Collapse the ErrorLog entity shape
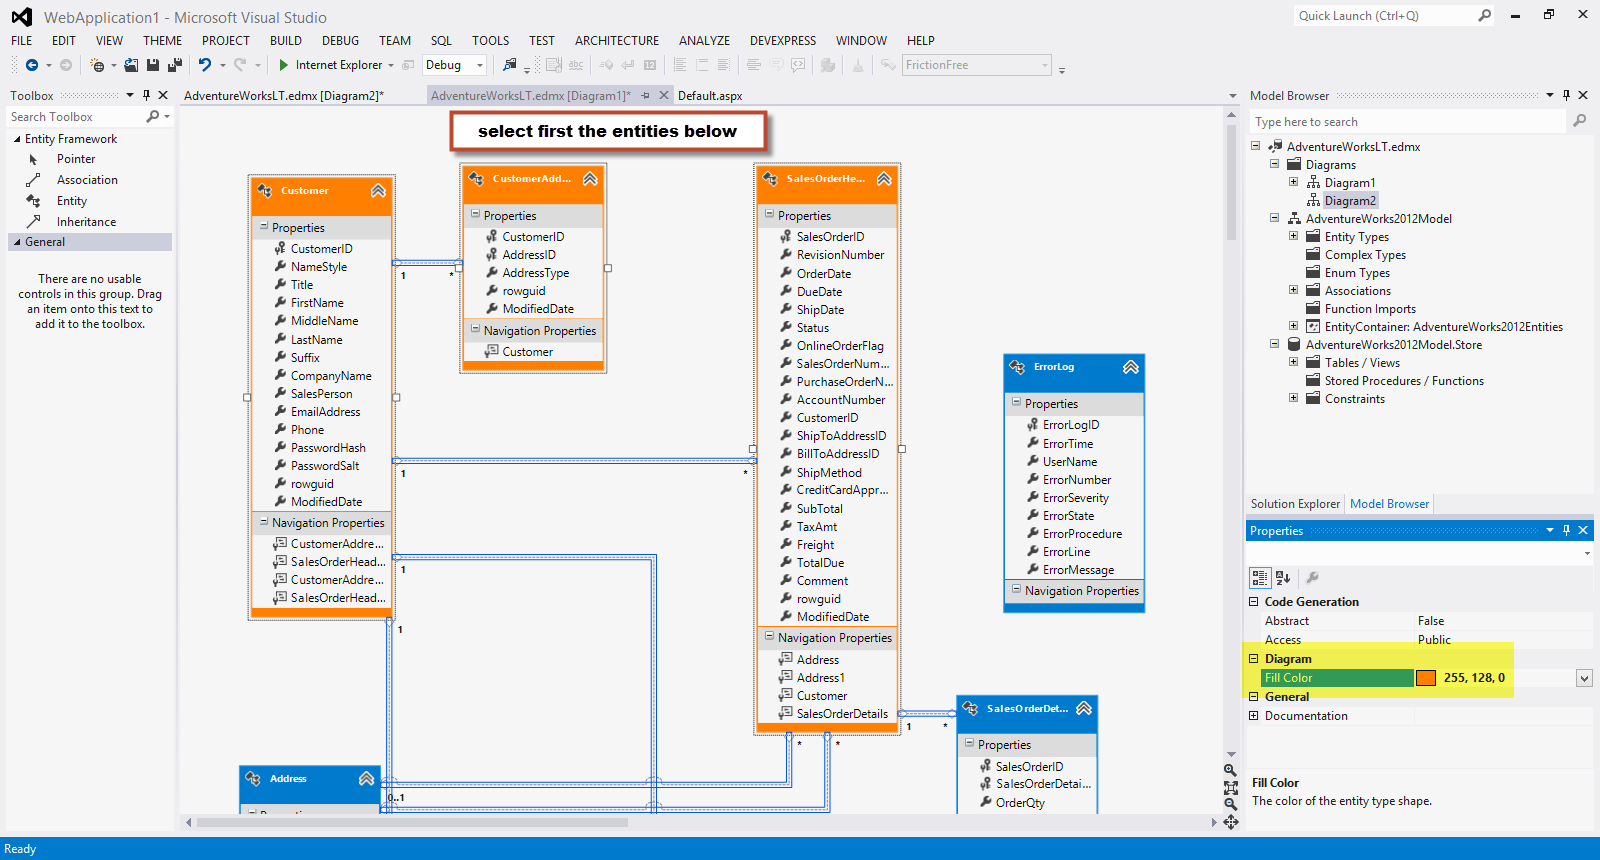This screenshot has width=1600, height=860. pyautogui.click(x=1131, y=367)
